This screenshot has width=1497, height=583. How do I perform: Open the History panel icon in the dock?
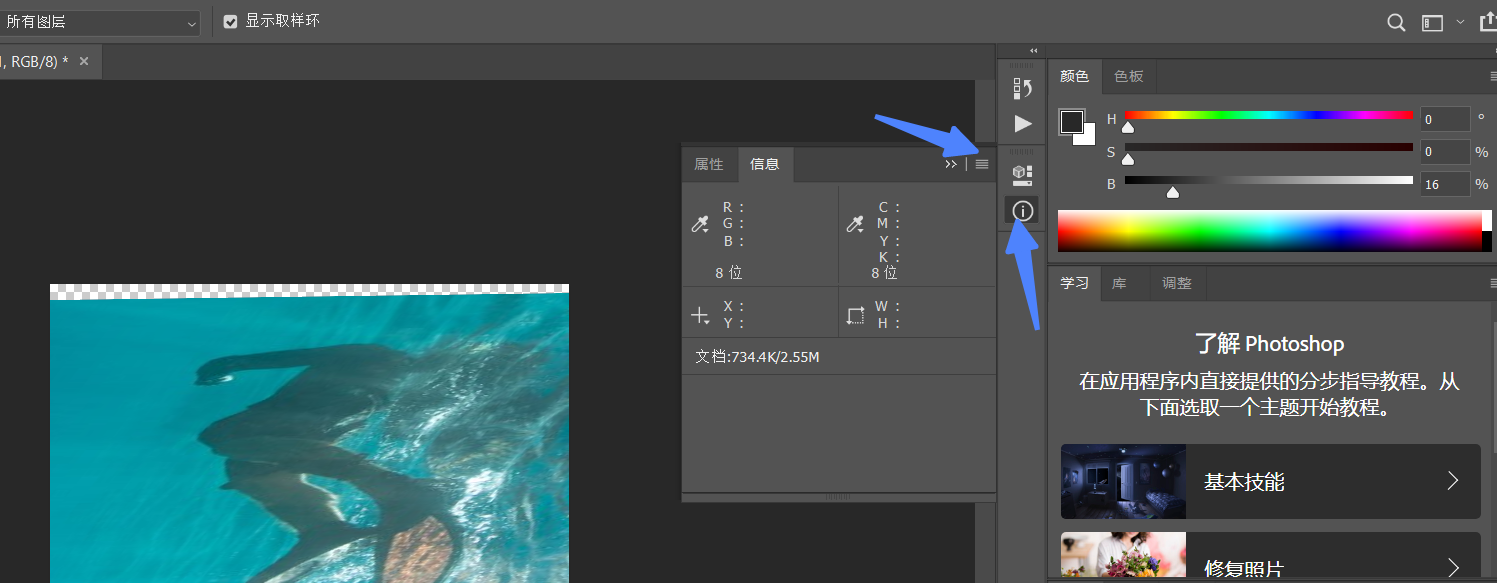coord(1021,88)
